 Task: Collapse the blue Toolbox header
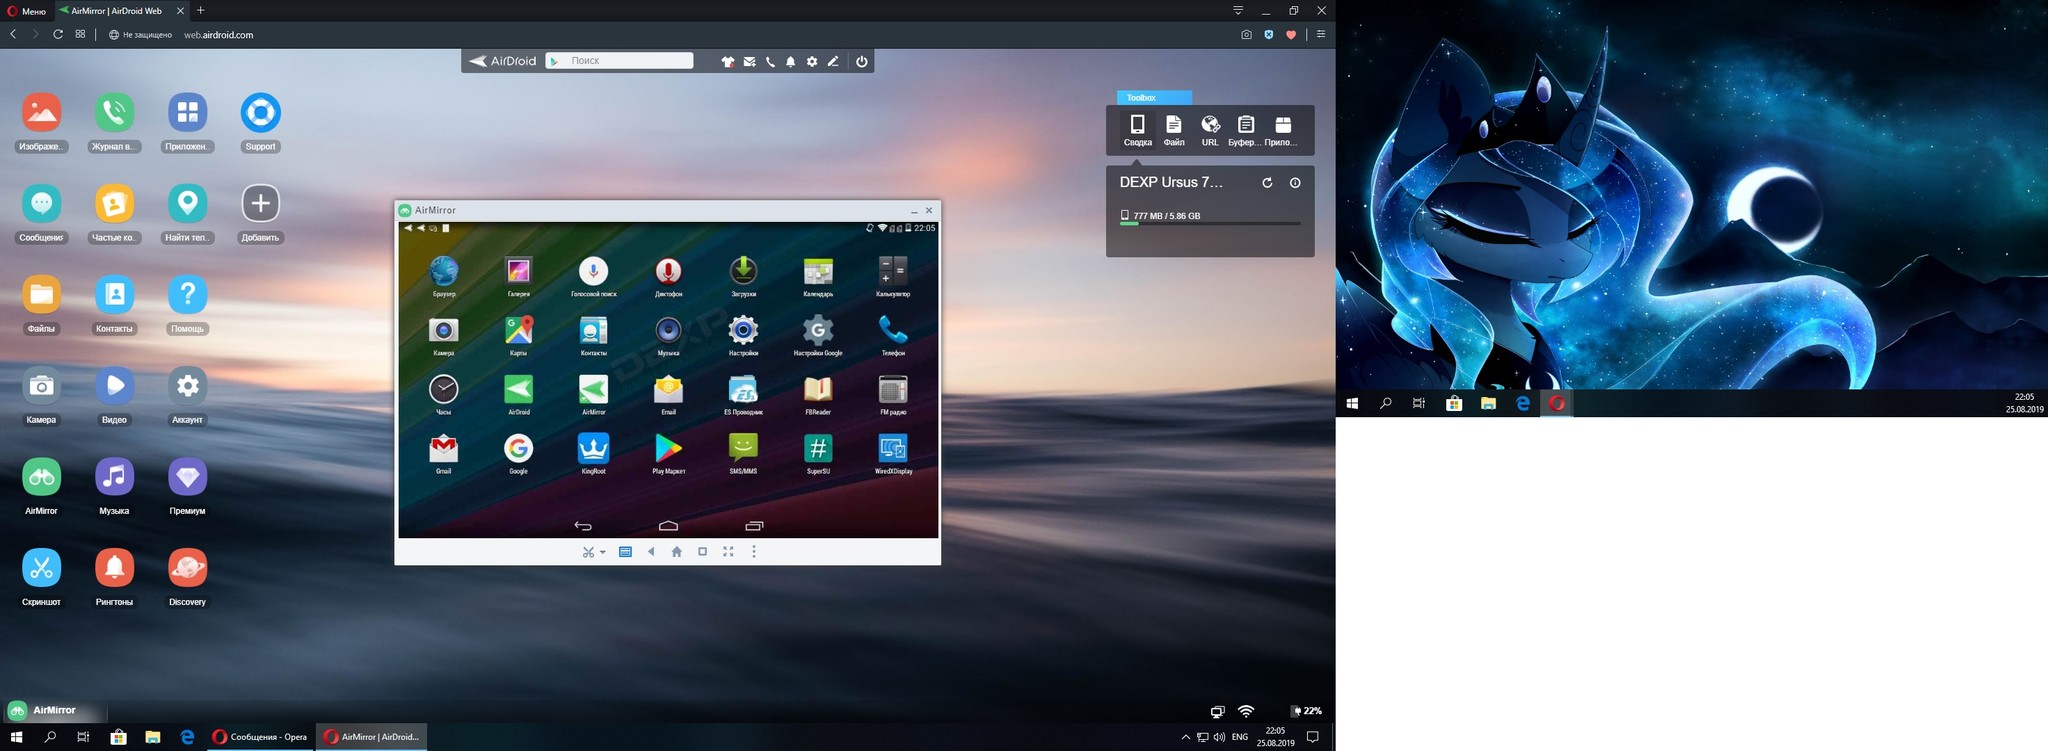click(x=1154, y=98)
